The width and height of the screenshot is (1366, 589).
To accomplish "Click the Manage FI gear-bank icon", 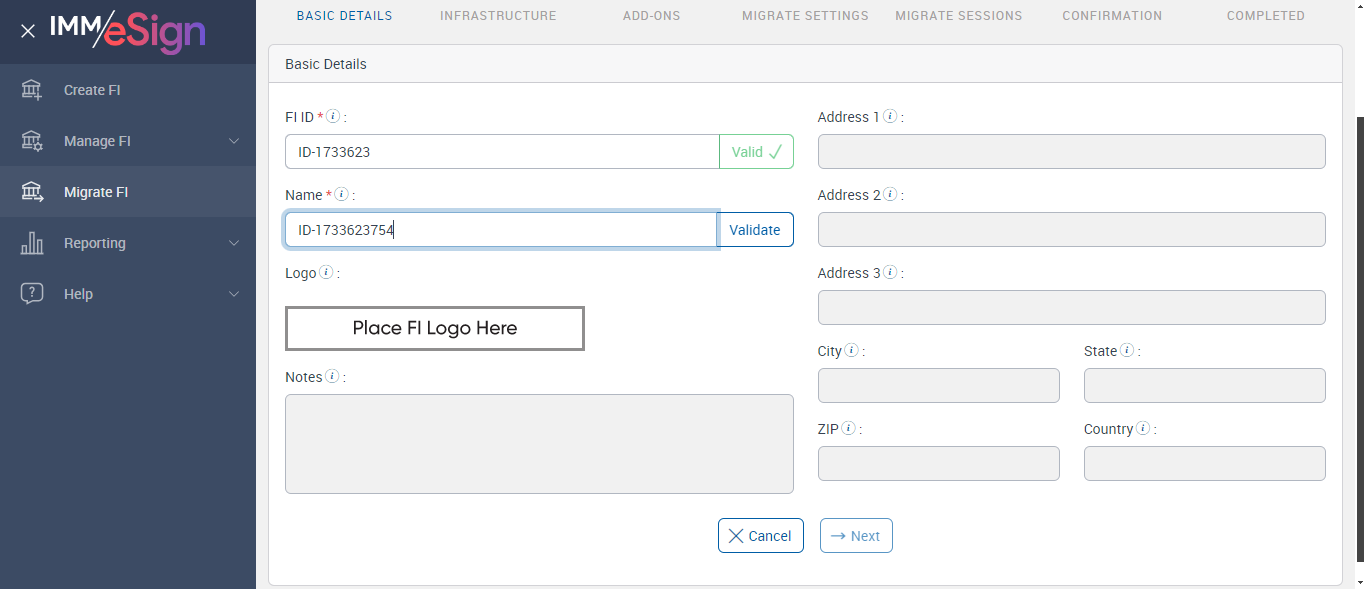I will tap(32, 141).
